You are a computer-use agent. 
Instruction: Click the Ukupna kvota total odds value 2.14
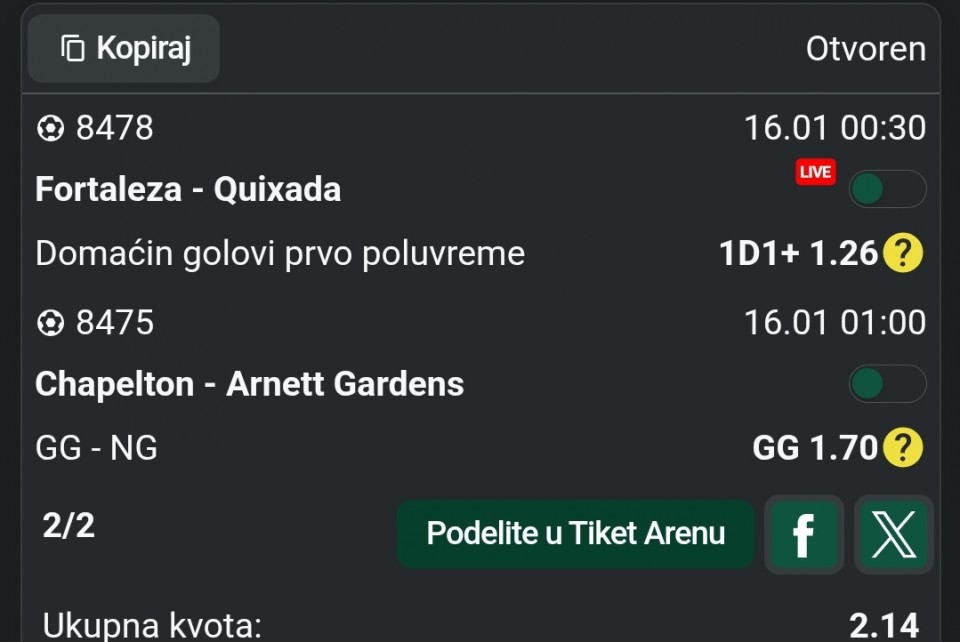pos(883,626)
